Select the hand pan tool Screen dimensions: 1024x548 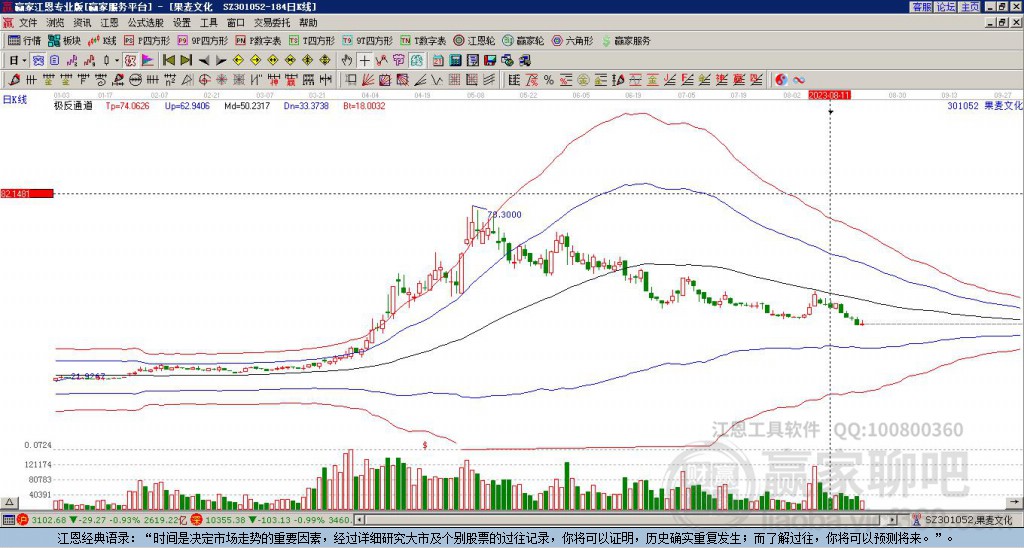click(x=347, y=60)
